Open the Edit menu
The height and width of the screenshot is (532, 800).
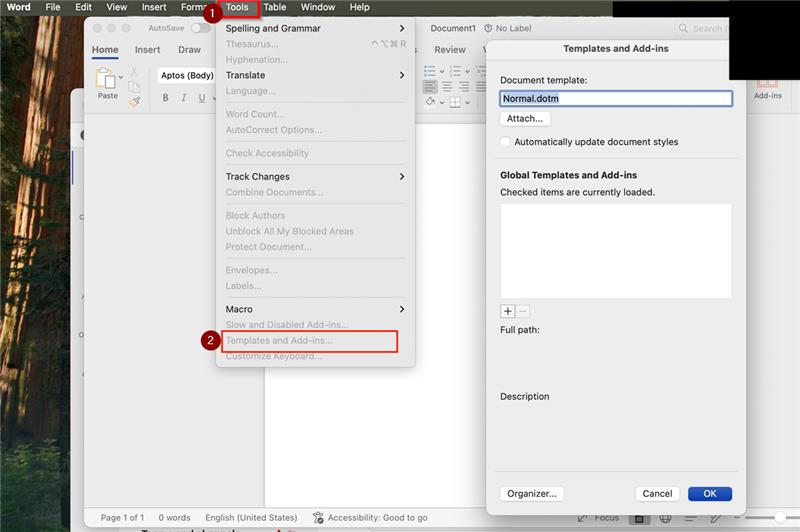pyautogui.click(x=83, y=8)
